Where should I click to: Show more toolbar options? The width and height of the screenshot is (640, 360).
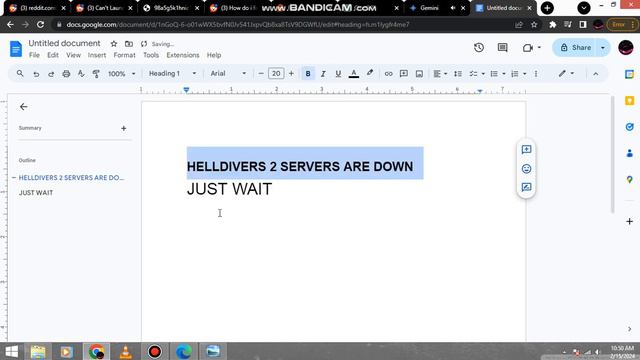point(536,74)
